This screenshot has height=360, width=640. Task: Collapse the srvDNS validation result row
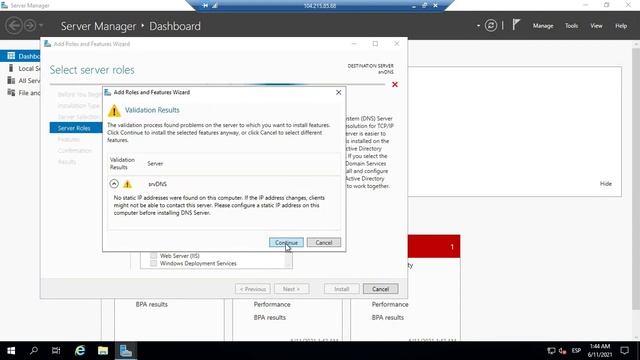point(114,184)
